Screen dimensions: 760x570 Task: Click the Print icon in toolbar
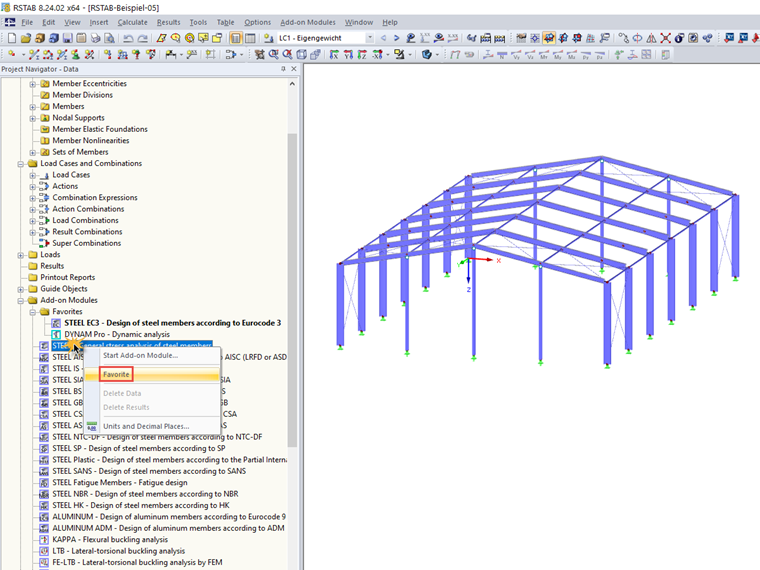[x=95, y=38]
